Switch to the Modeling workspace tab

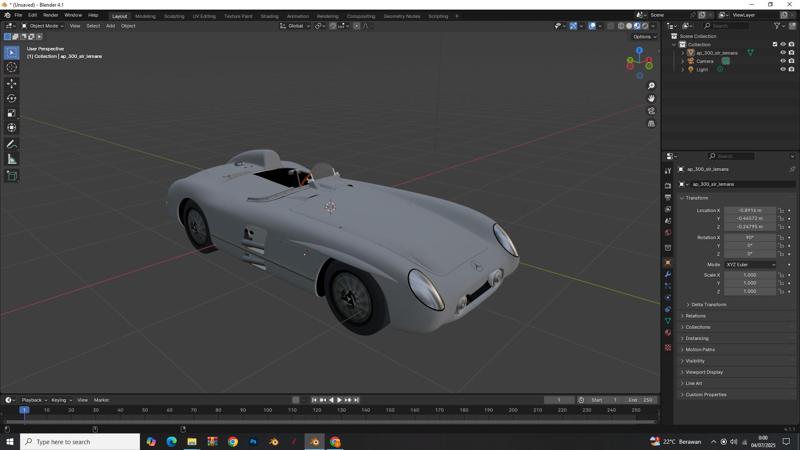[x=145, y=16]
